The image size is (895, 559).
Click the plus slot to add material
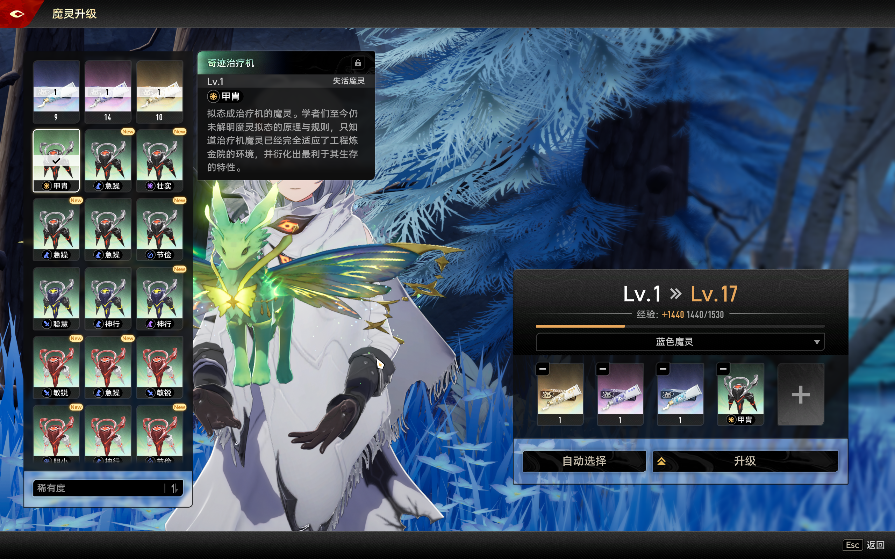(x=800, y=394)
